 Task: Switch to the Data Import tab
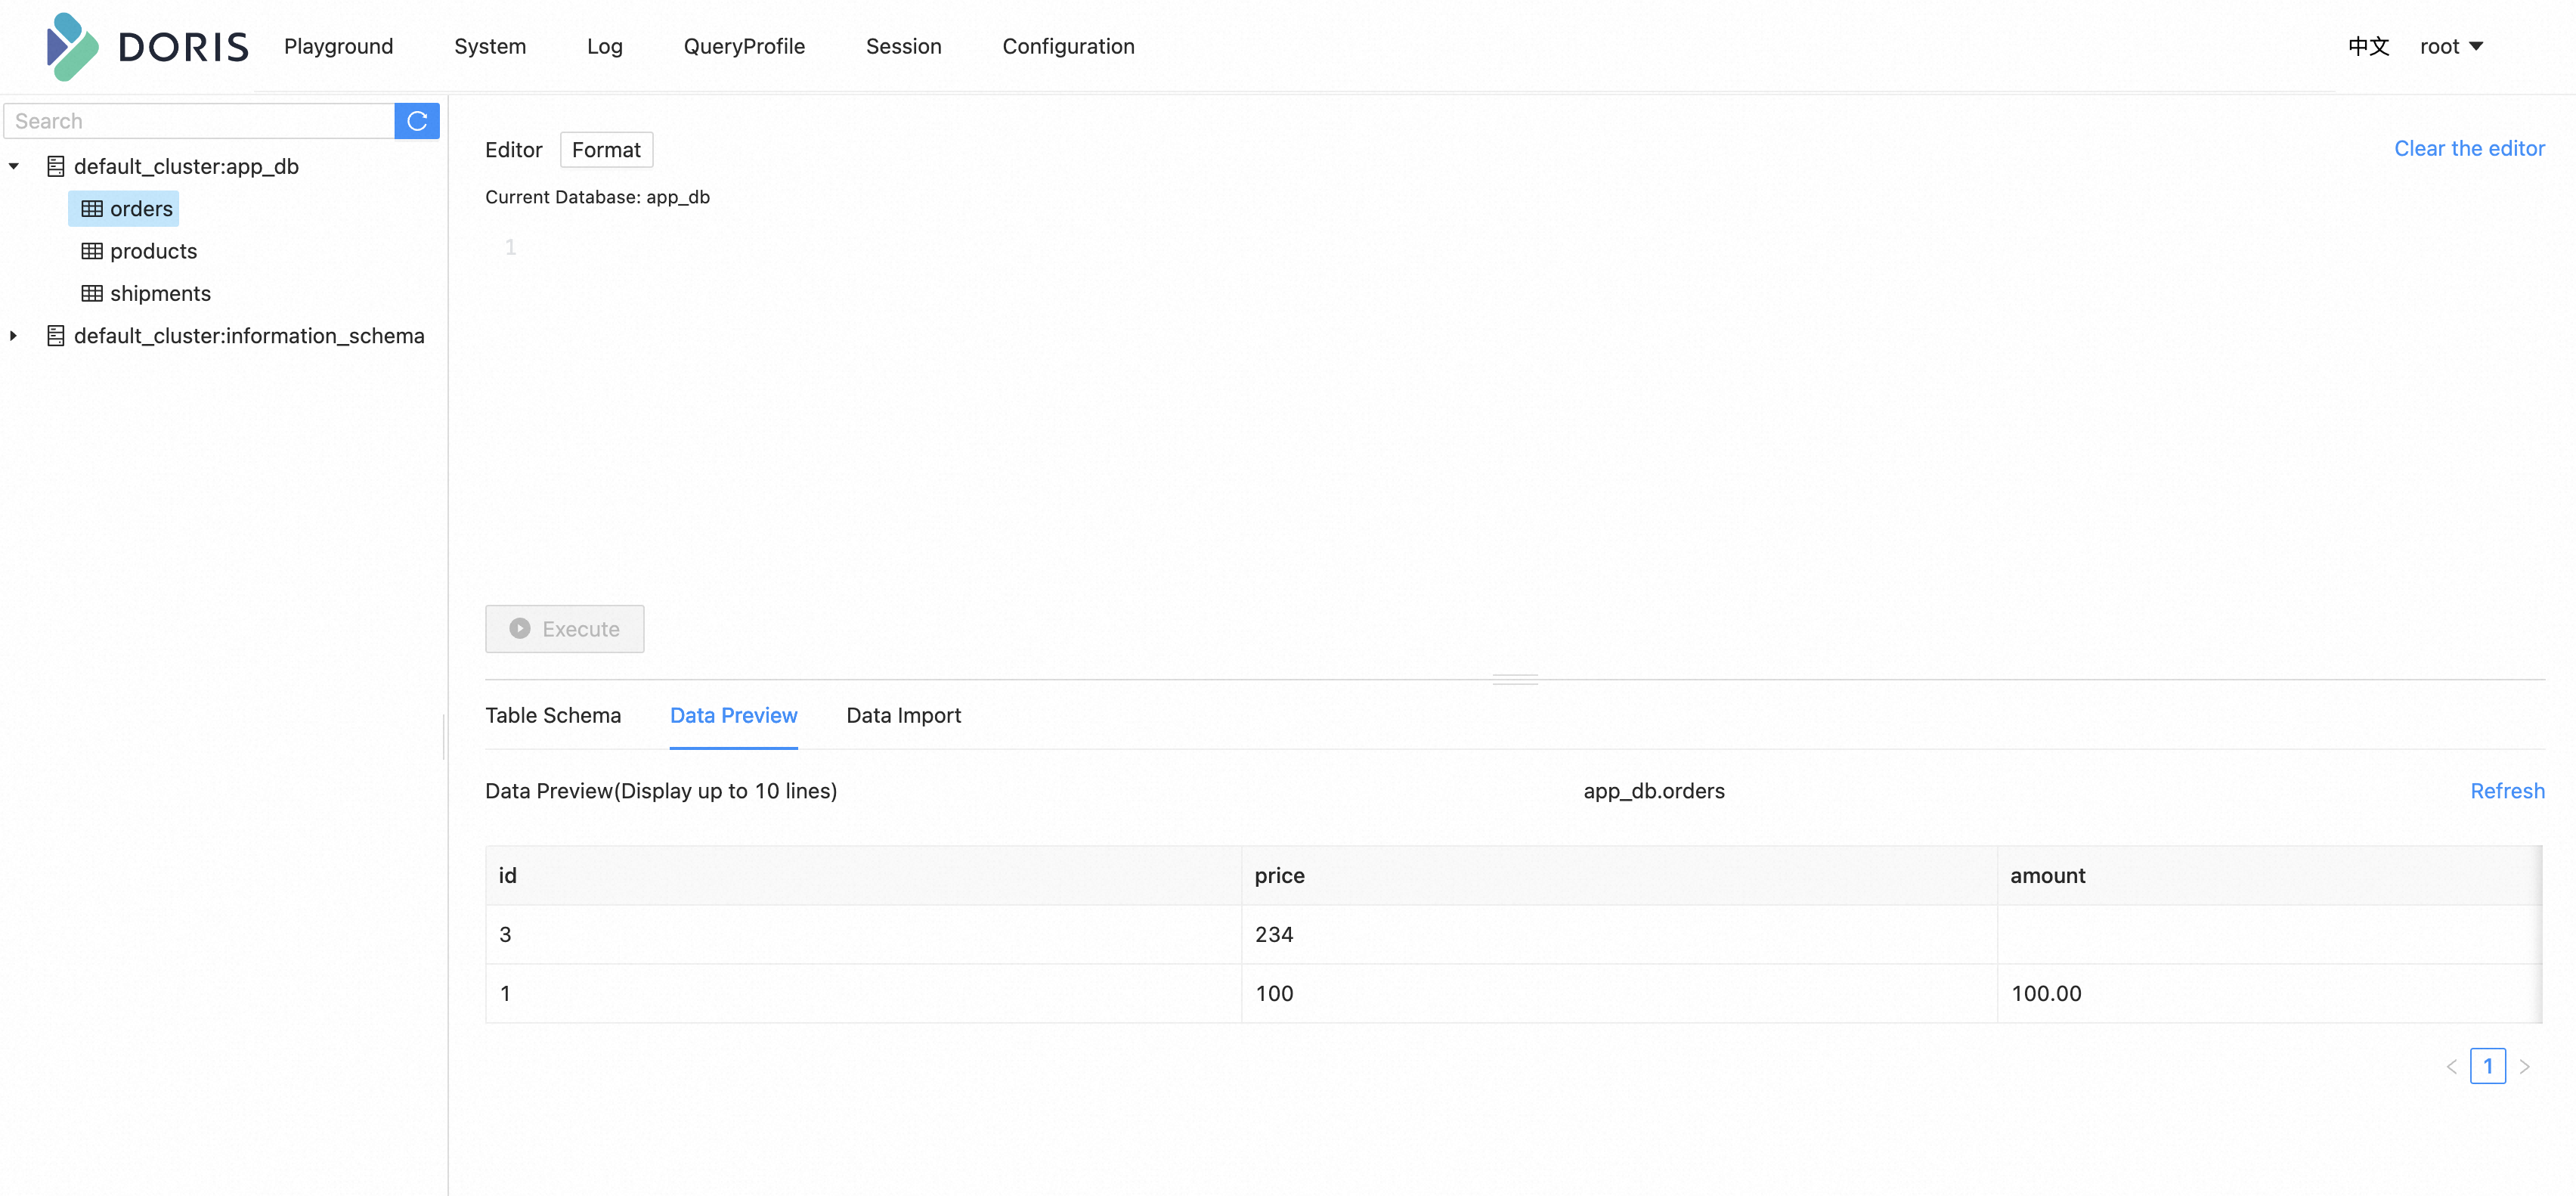pos(904,715)
